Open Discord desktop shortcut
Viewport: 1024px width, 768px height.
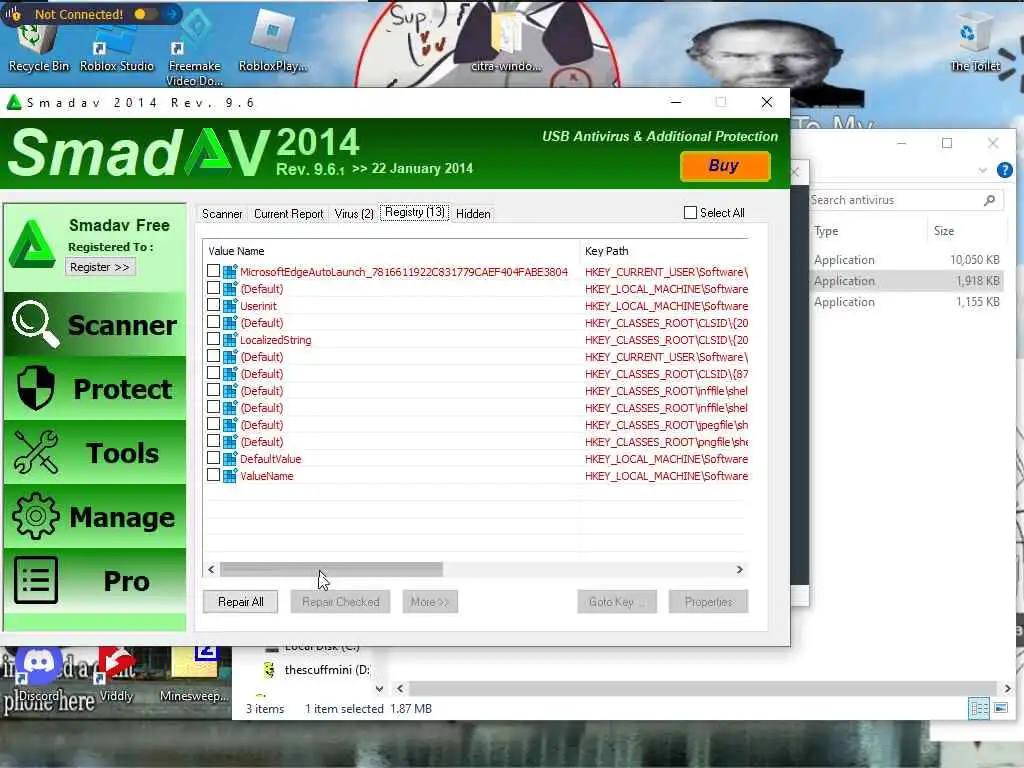38,674
